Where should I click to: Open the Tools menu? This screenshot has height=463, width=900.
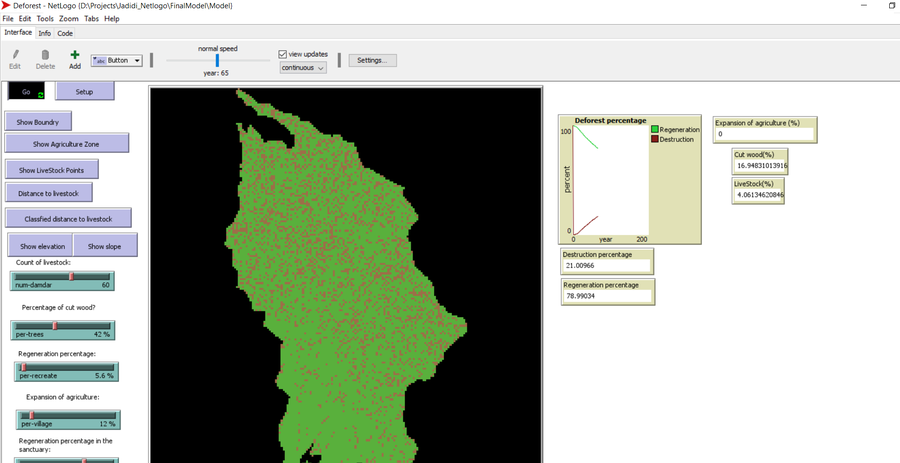click(45, 19)
